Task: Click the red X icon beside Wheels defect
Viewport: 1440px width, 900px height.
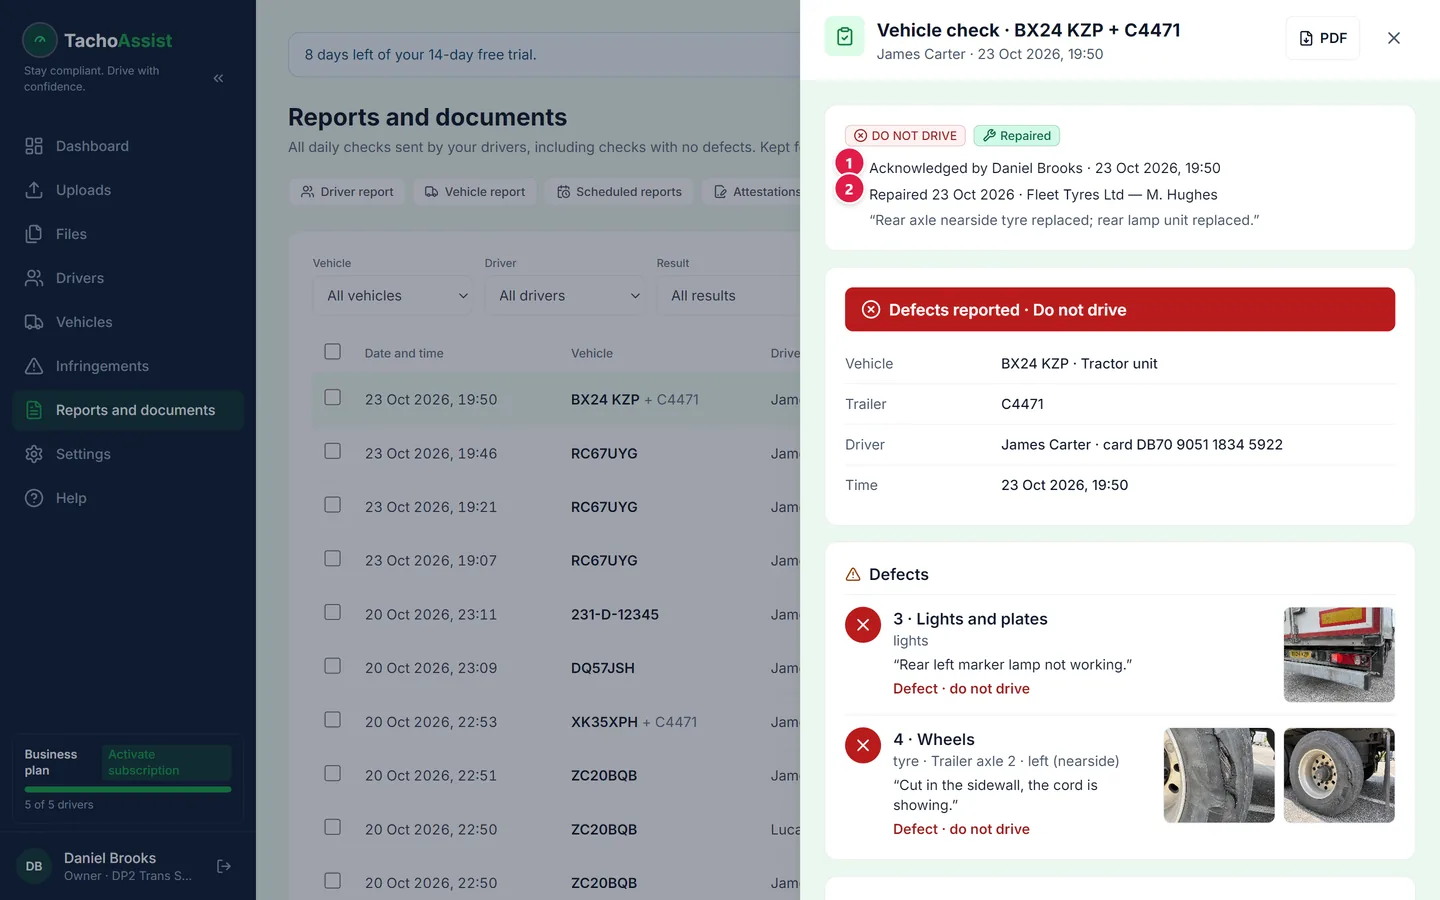Action: [863, 745]
